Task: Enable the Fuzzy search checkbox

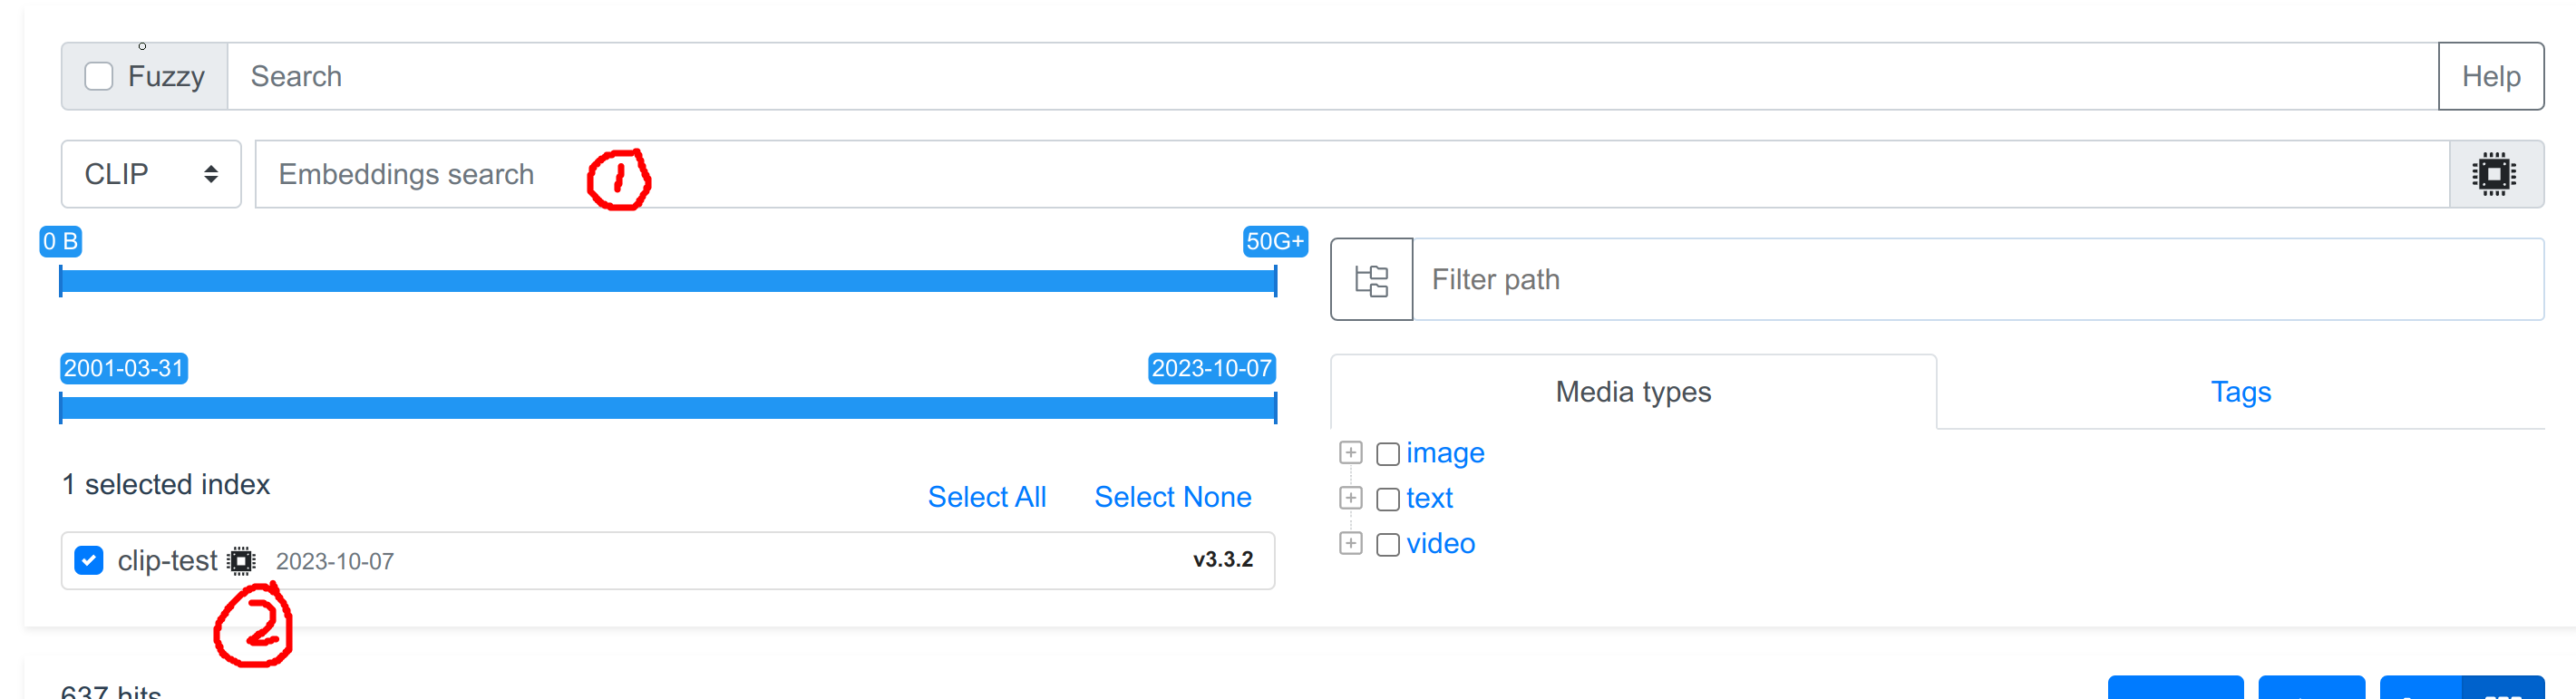Action: (x=99, y=77)
